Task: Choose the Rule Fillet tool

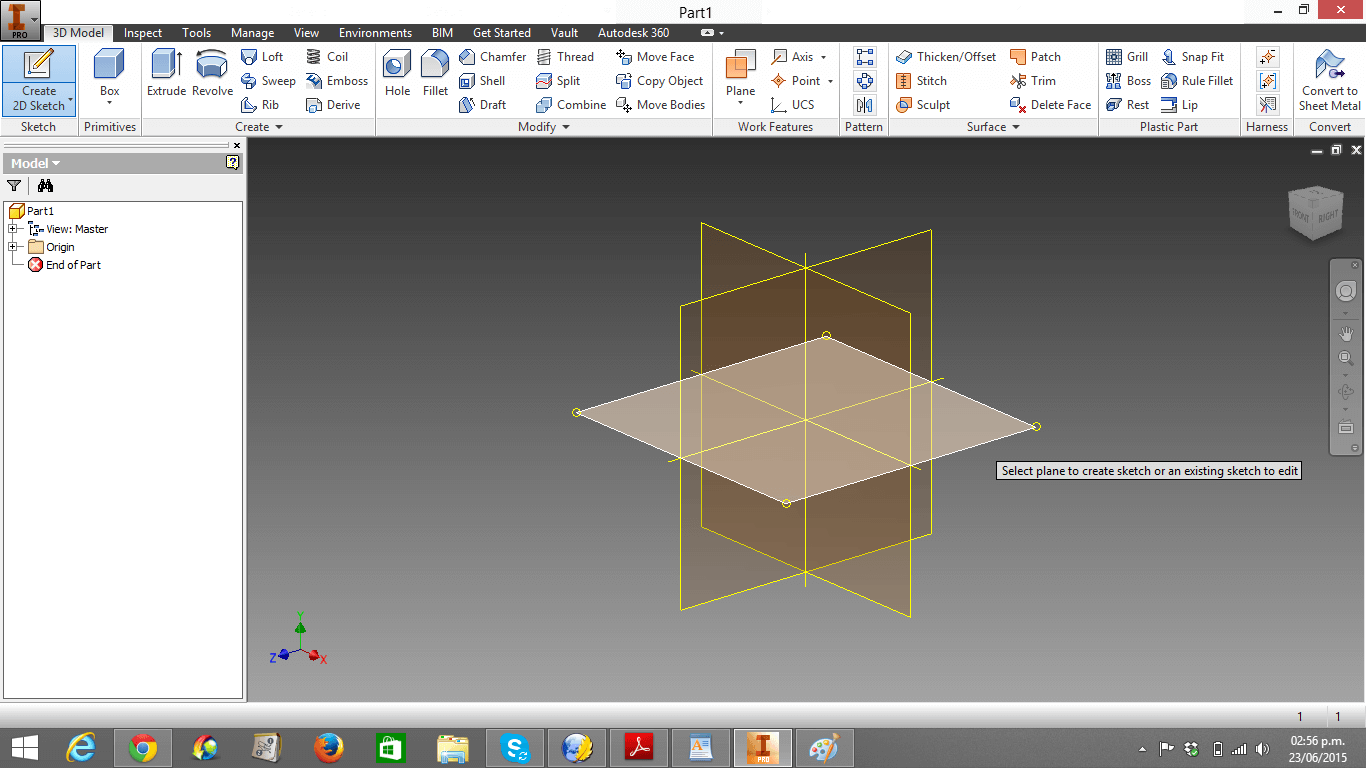Action: point(1197,81)
